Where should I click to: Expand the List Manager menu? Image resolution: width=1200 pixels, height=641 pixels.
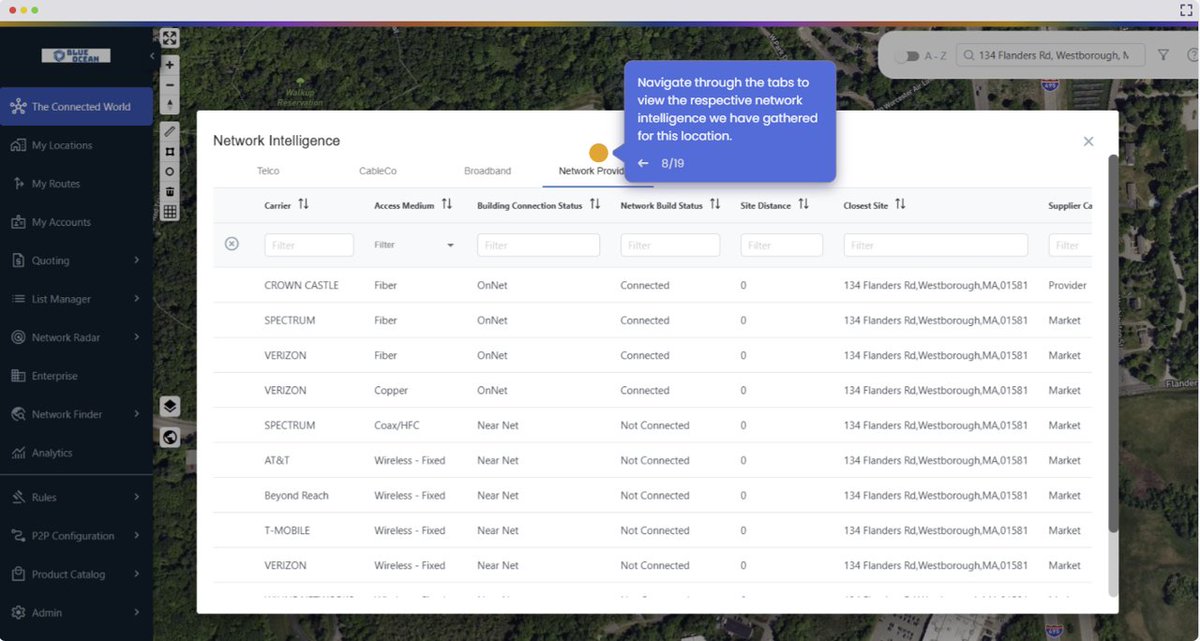pyautogui.click(x=136, y=299)
